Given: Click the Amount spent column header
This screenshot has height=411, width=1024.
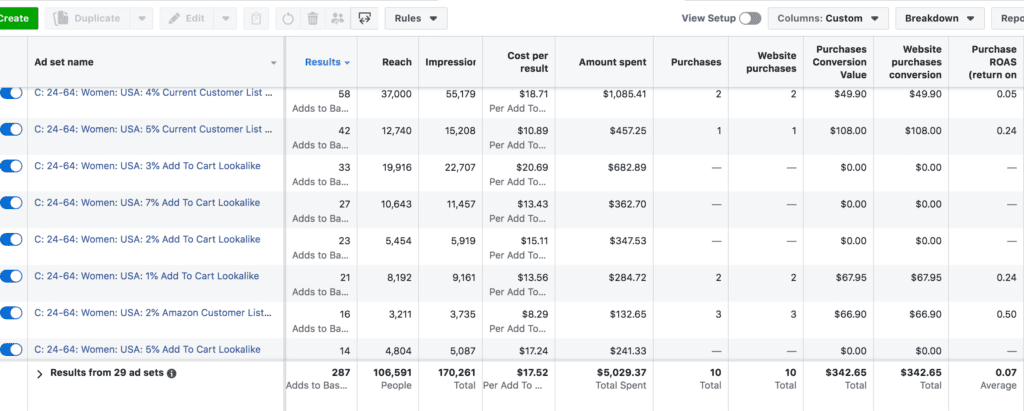Looking at the screenshot, I should click(x=613, y=62).
